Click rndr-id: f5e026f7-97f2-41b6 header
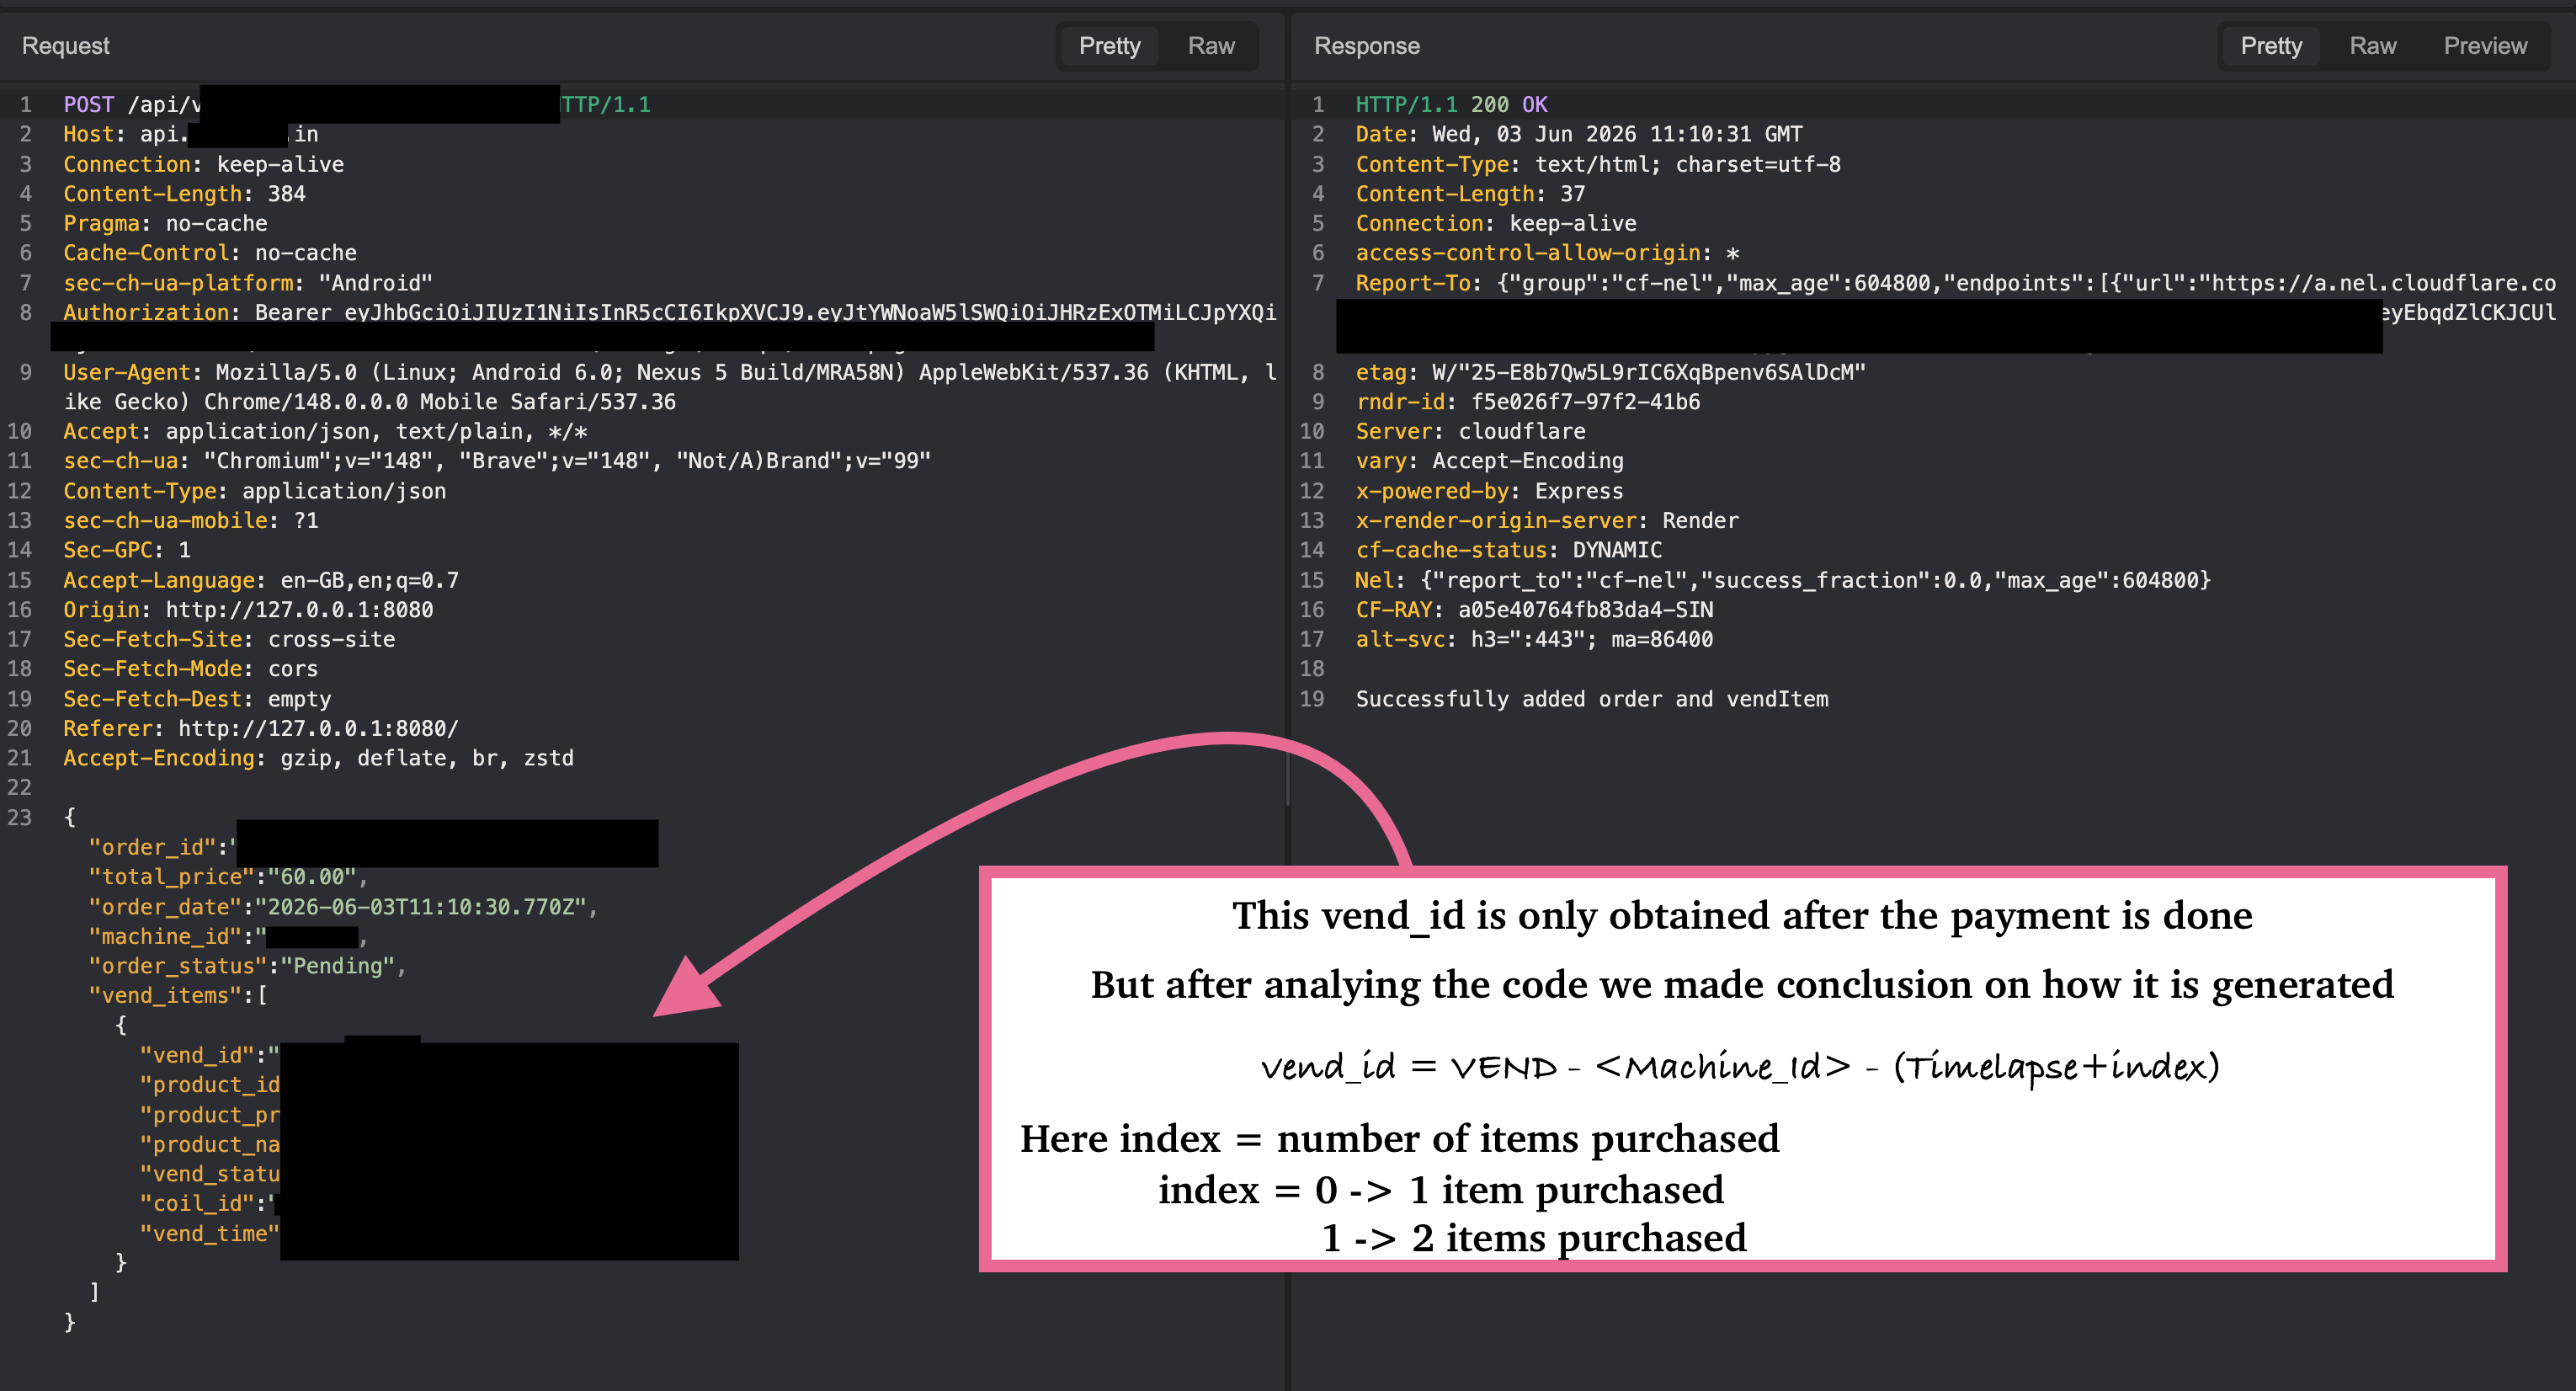This screenshot has width=2576, height=1391. click(x=1528, y=402)
